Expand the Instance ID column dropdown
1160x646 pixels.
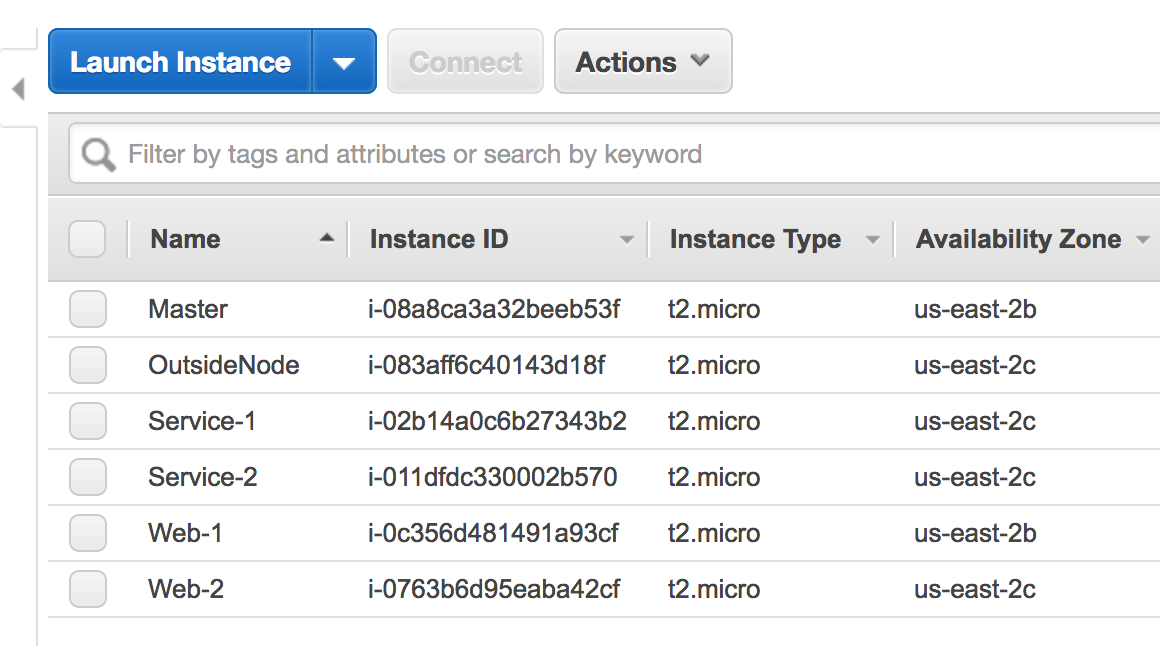627,240
